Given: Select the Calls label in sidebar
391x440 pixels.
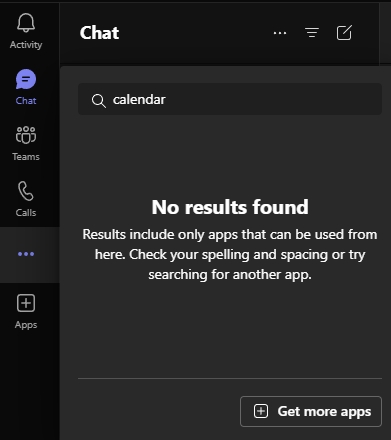Looking at the screenshot, I should [26, 213].
